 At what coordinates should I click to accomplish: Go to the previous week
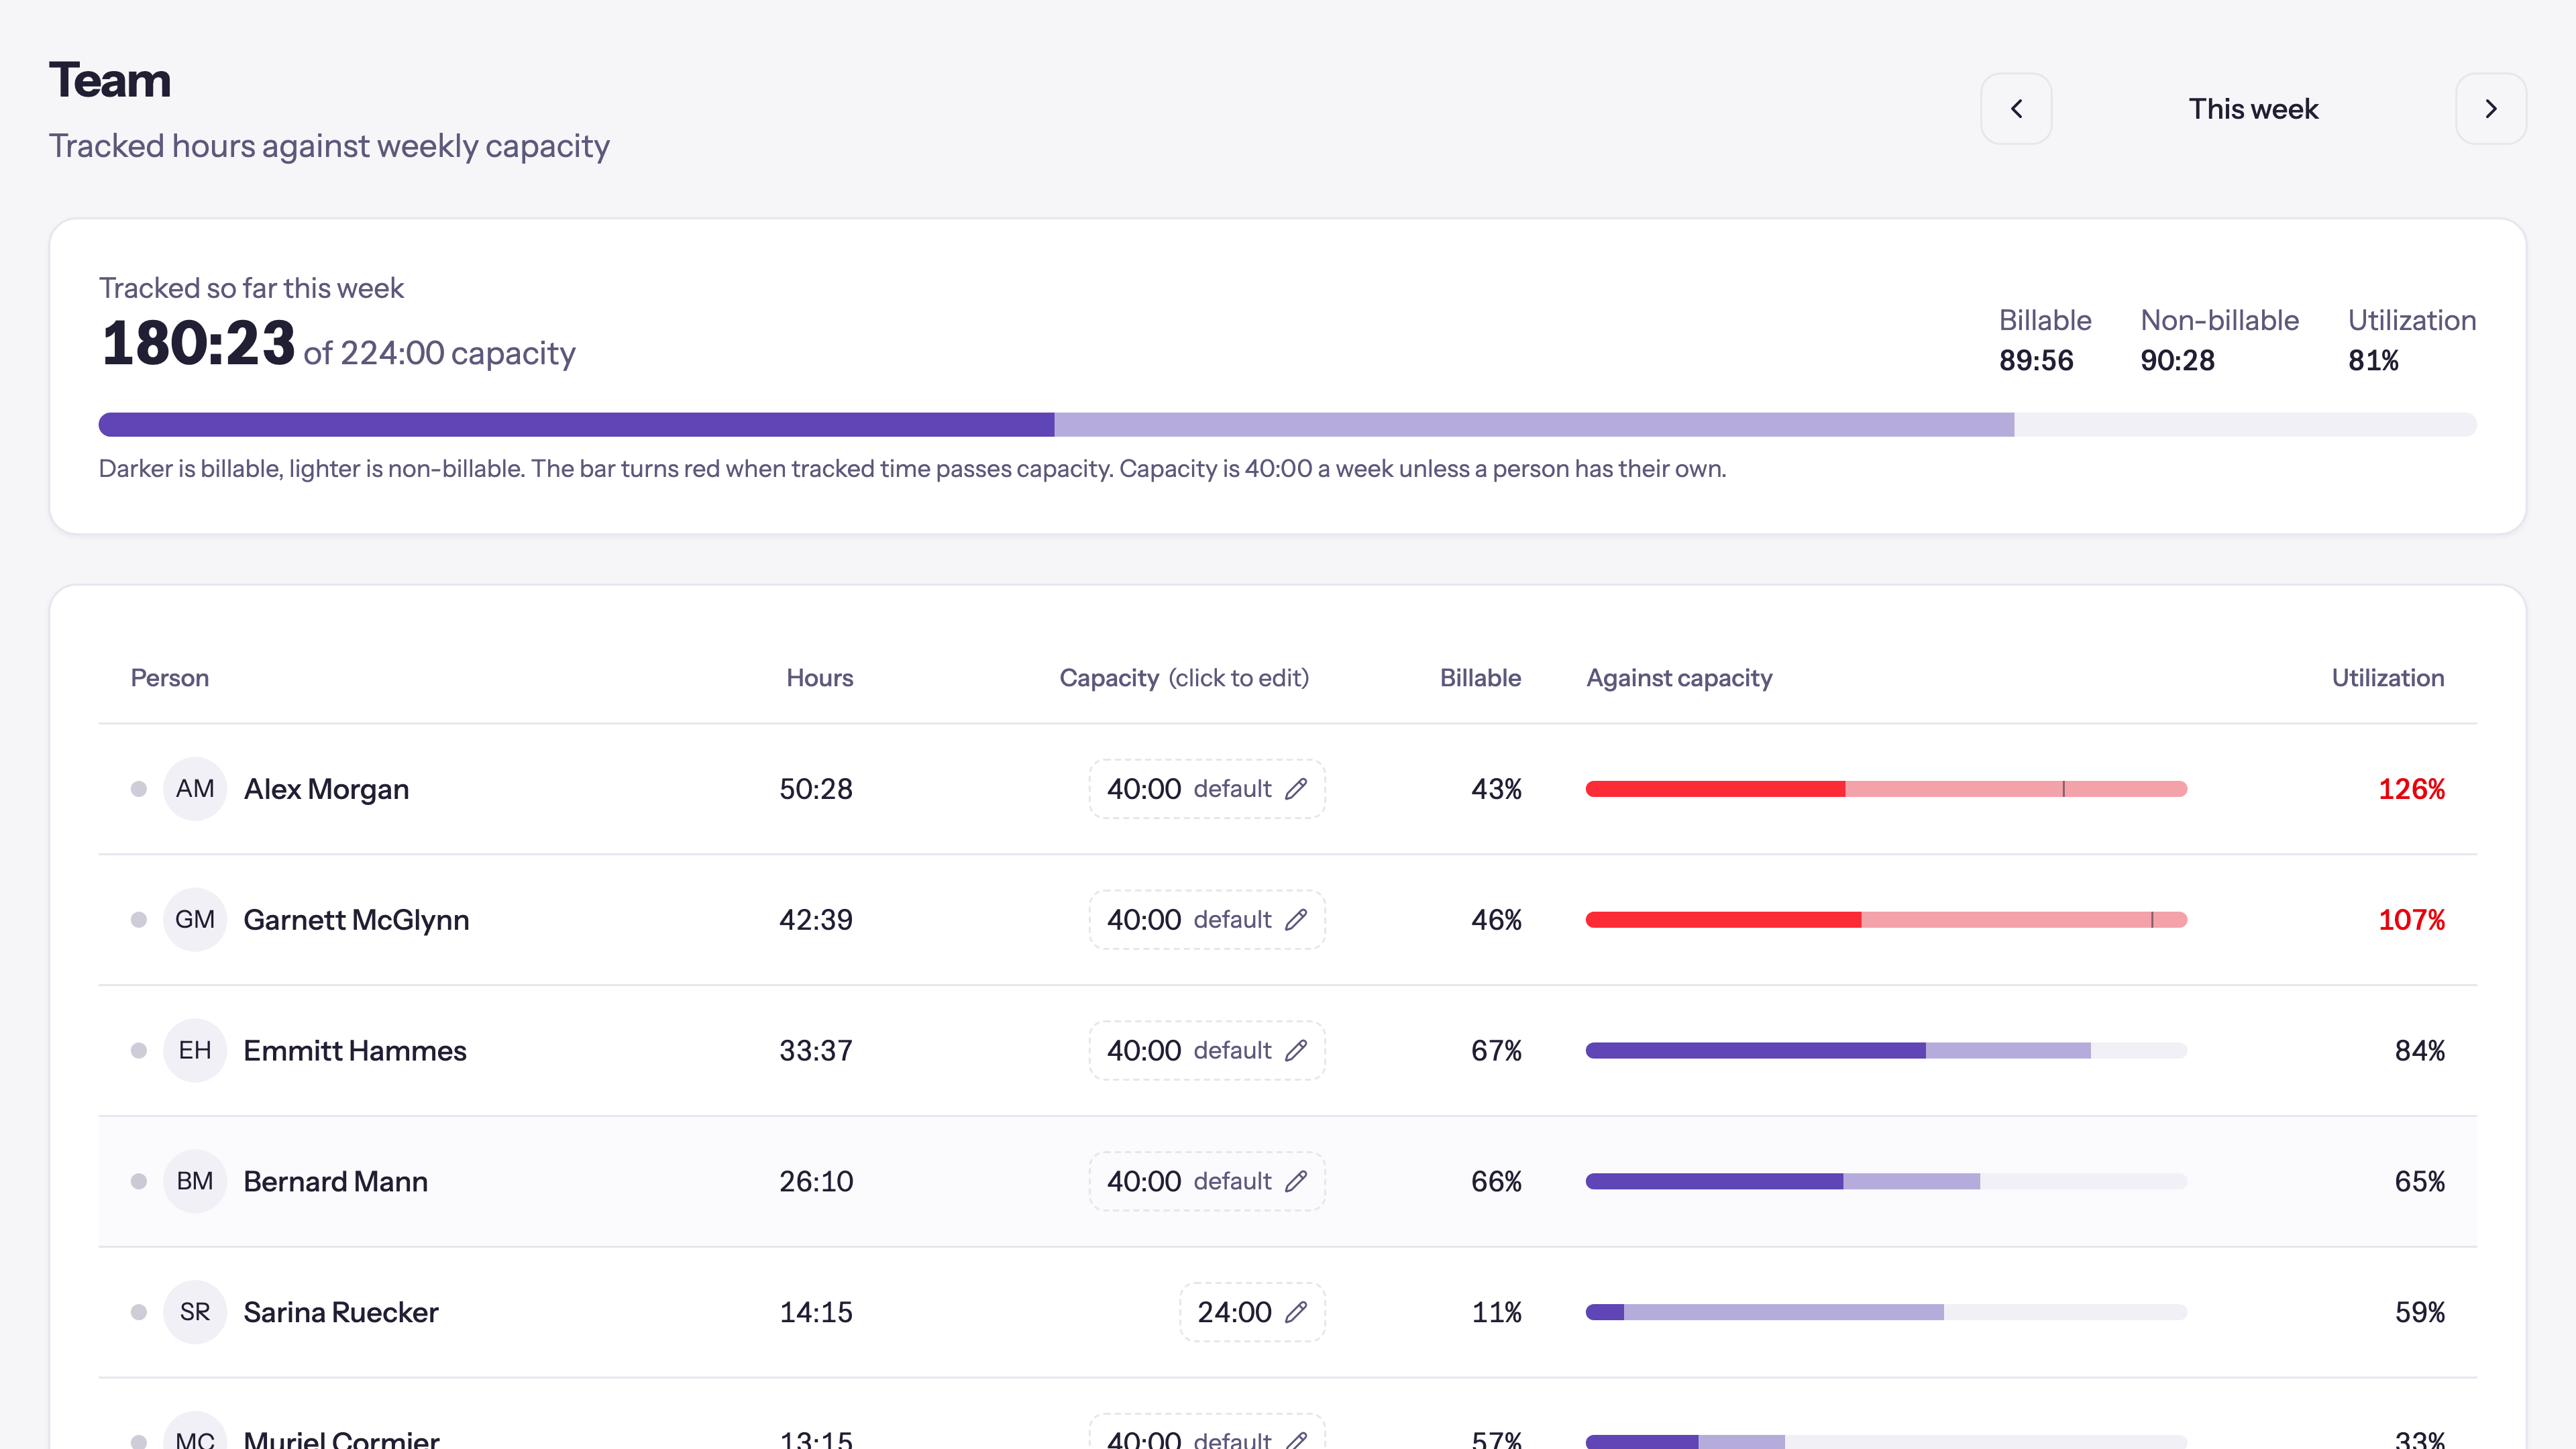pos(2016,109)
